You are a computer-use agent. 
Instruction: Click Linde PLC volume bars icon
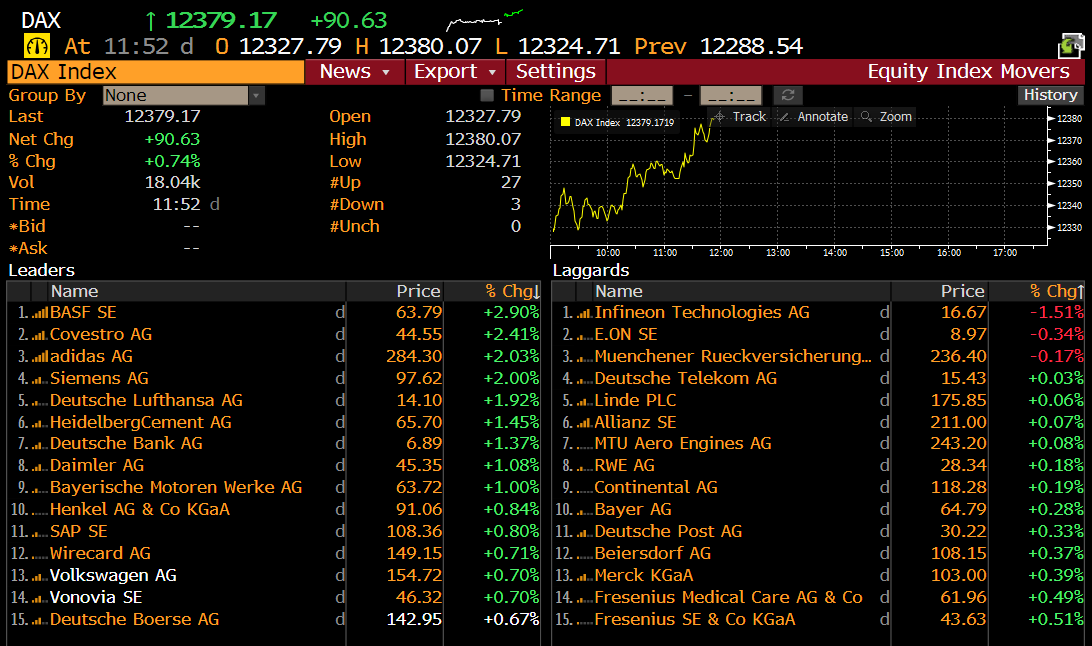point(584,402)
